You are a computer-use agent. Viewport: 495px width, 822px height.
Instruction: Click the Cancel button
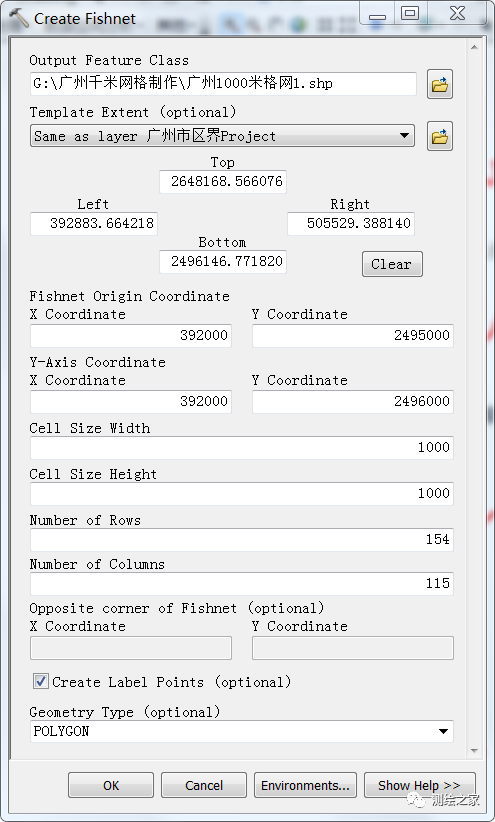click(204, 785)
